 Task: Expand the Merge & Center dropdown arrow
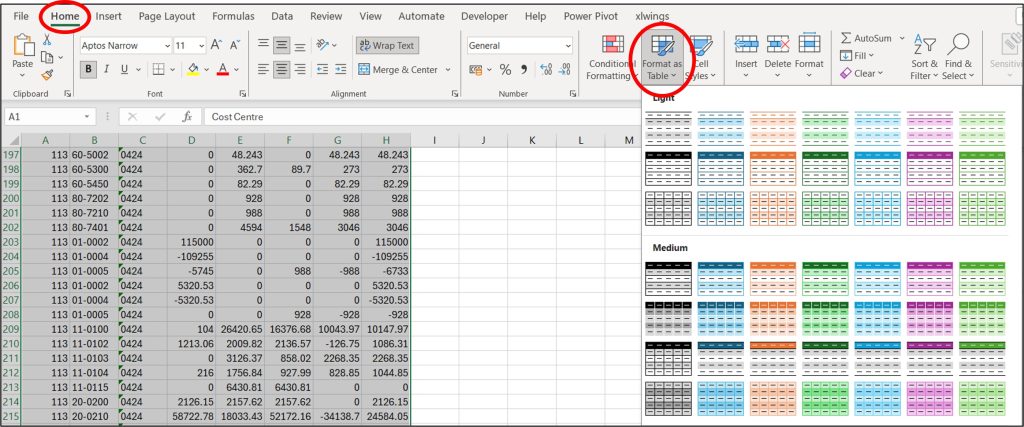[x=447, y=69]
